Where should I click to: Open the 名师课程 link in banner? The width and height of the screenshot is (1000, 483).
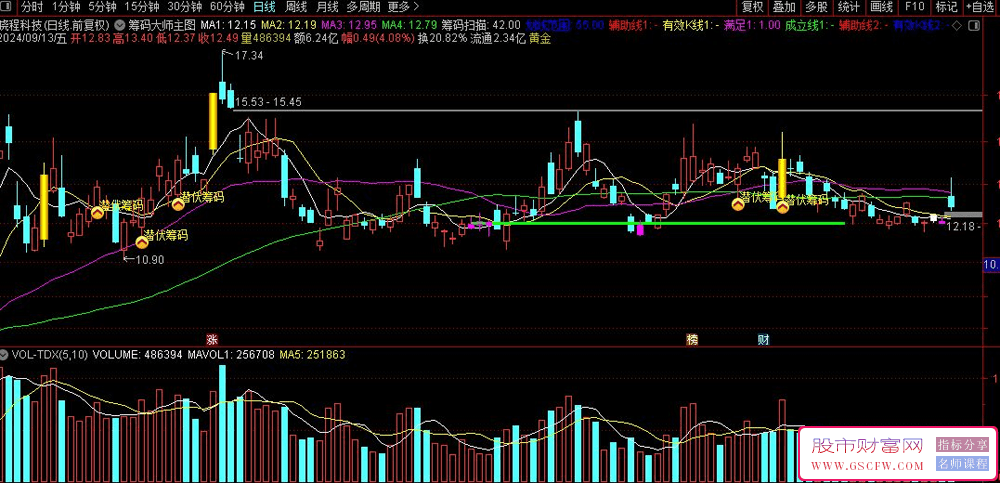click(962, 464)
